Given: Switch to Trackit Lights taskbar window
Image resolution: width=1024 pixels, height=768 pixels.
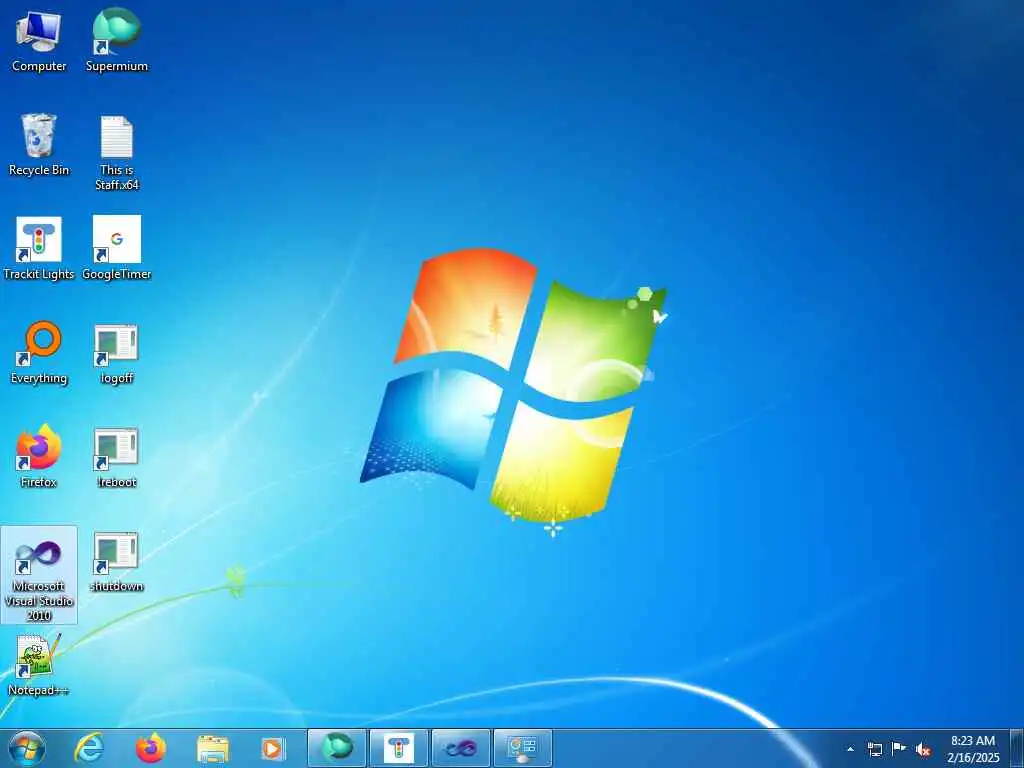Looking at the screenshot, I should (x=398, y=748).
